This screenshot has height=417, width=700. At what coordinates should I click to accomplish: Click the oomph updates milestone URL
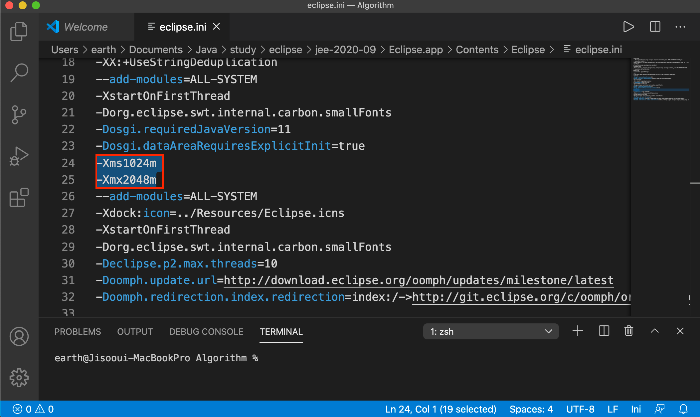[418, 280]
